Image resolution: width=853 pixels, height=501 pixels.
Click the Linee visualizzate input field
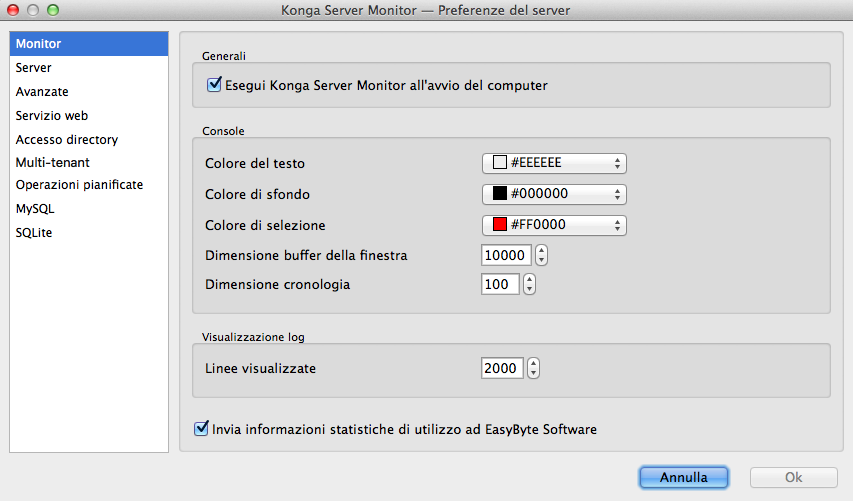(500, 369)
